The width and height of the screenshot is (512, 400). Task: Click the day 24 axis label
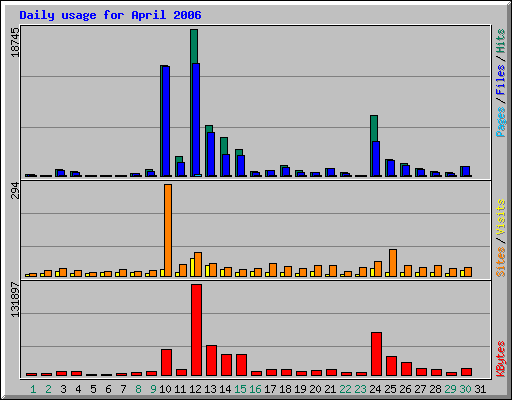coord(375,389)
